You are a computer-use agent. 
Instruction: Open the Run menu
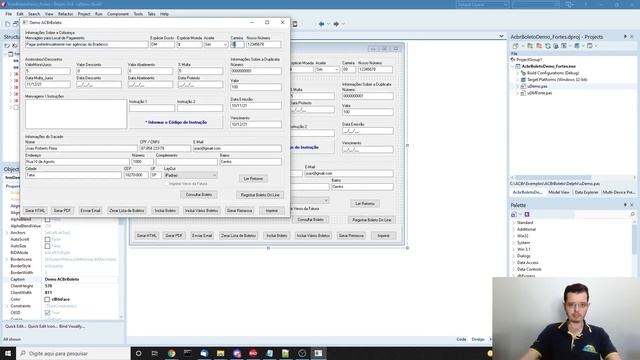[99, 14]
